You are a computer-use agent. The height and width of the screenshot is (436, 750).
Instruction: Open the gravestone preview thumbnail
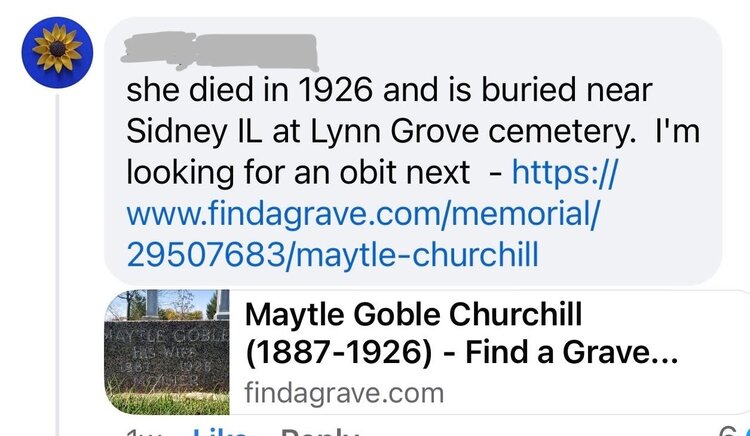166,352
